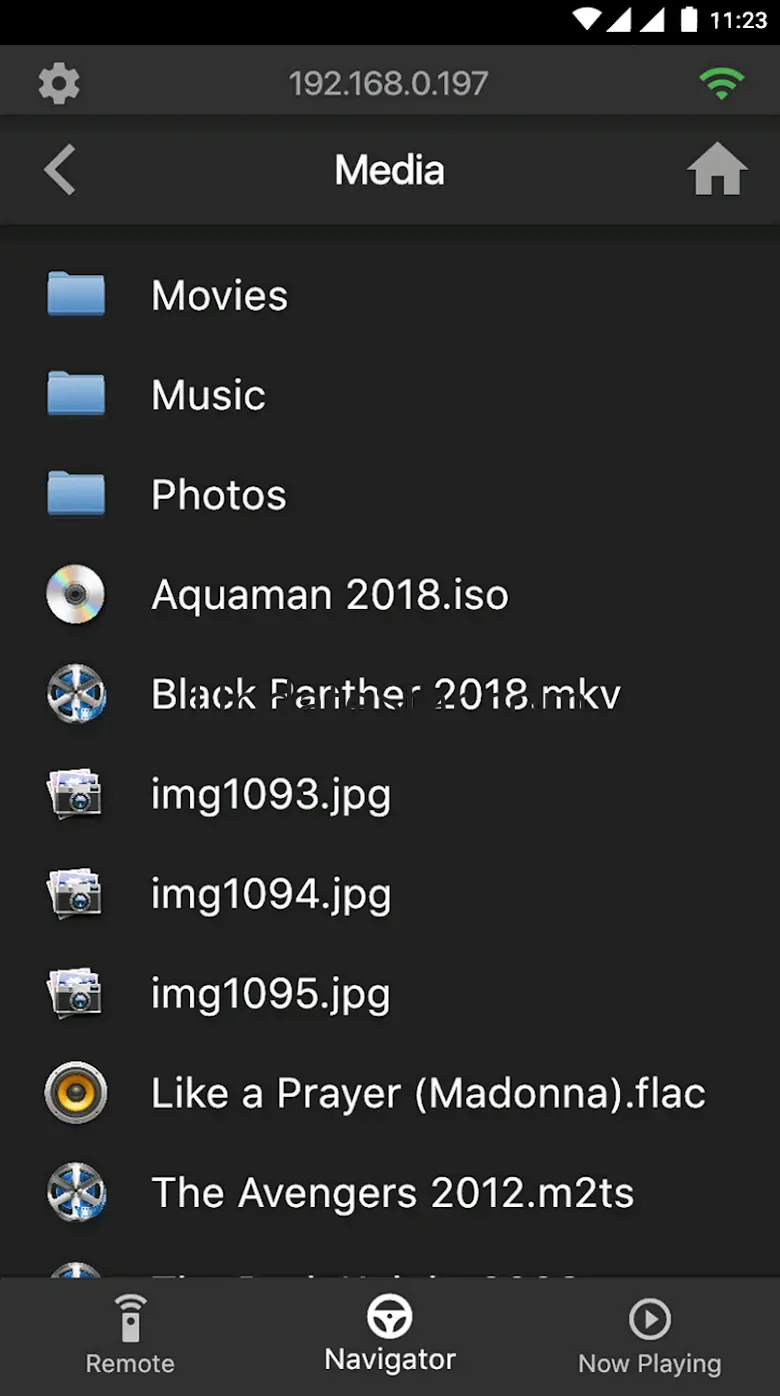Screen dimensions: 780x1396
Task: Switch to the Navigator tab
Action: click(x=390, y=1334)
